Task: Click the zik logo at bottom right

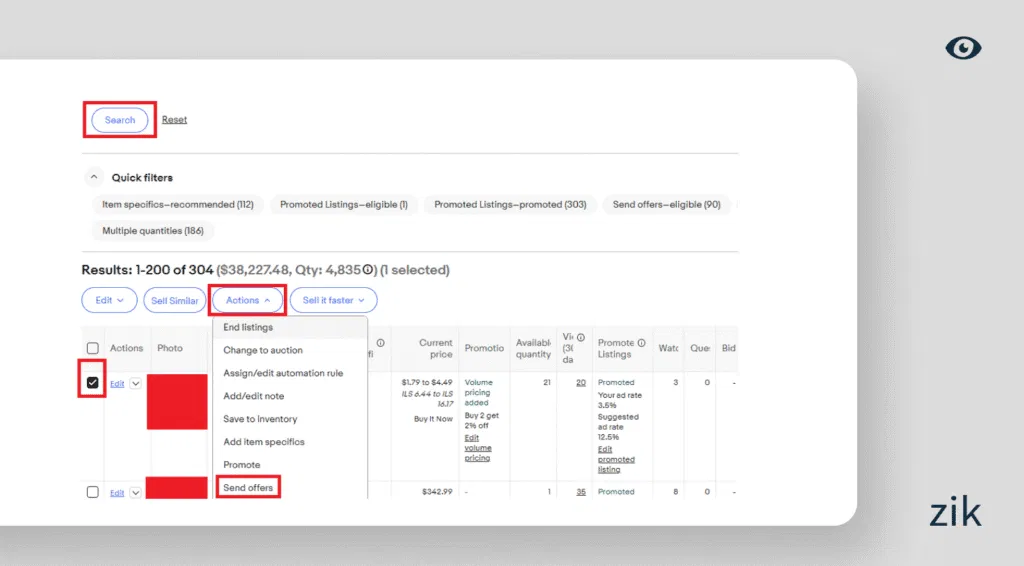Action: [x=955, y=514]
